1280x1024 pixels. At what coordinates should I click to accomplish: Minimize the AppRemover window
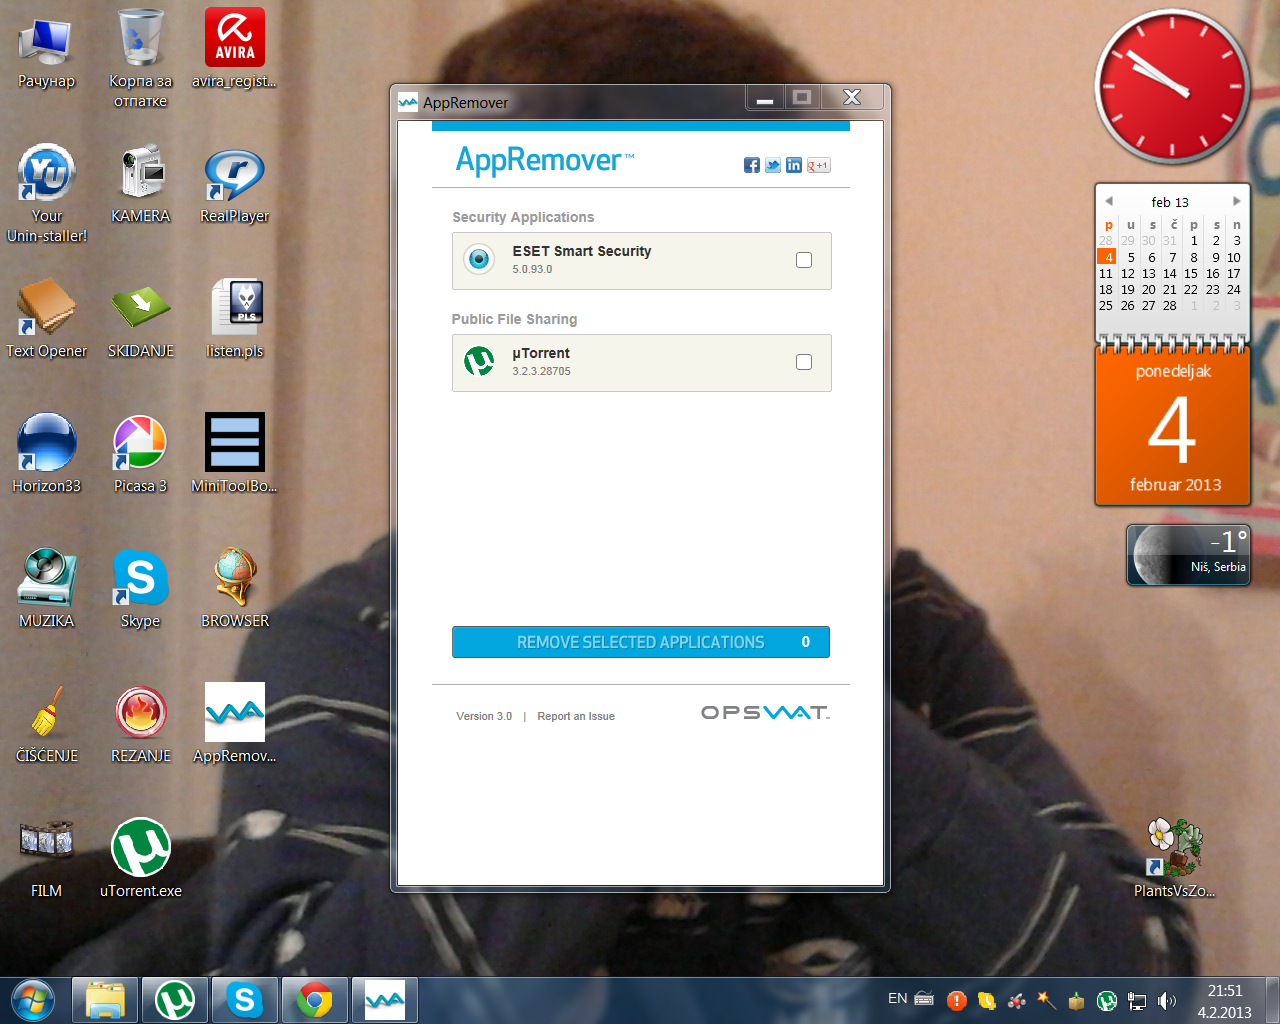(x=765, y=98)
